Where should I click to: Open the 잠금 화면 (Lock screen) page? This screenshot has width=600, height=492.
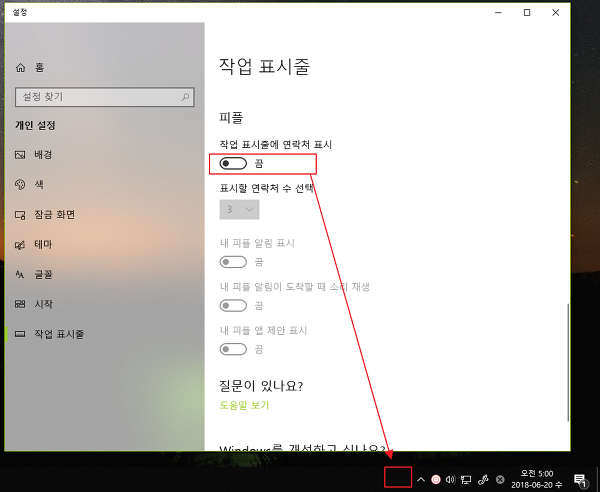pos(45,215)
